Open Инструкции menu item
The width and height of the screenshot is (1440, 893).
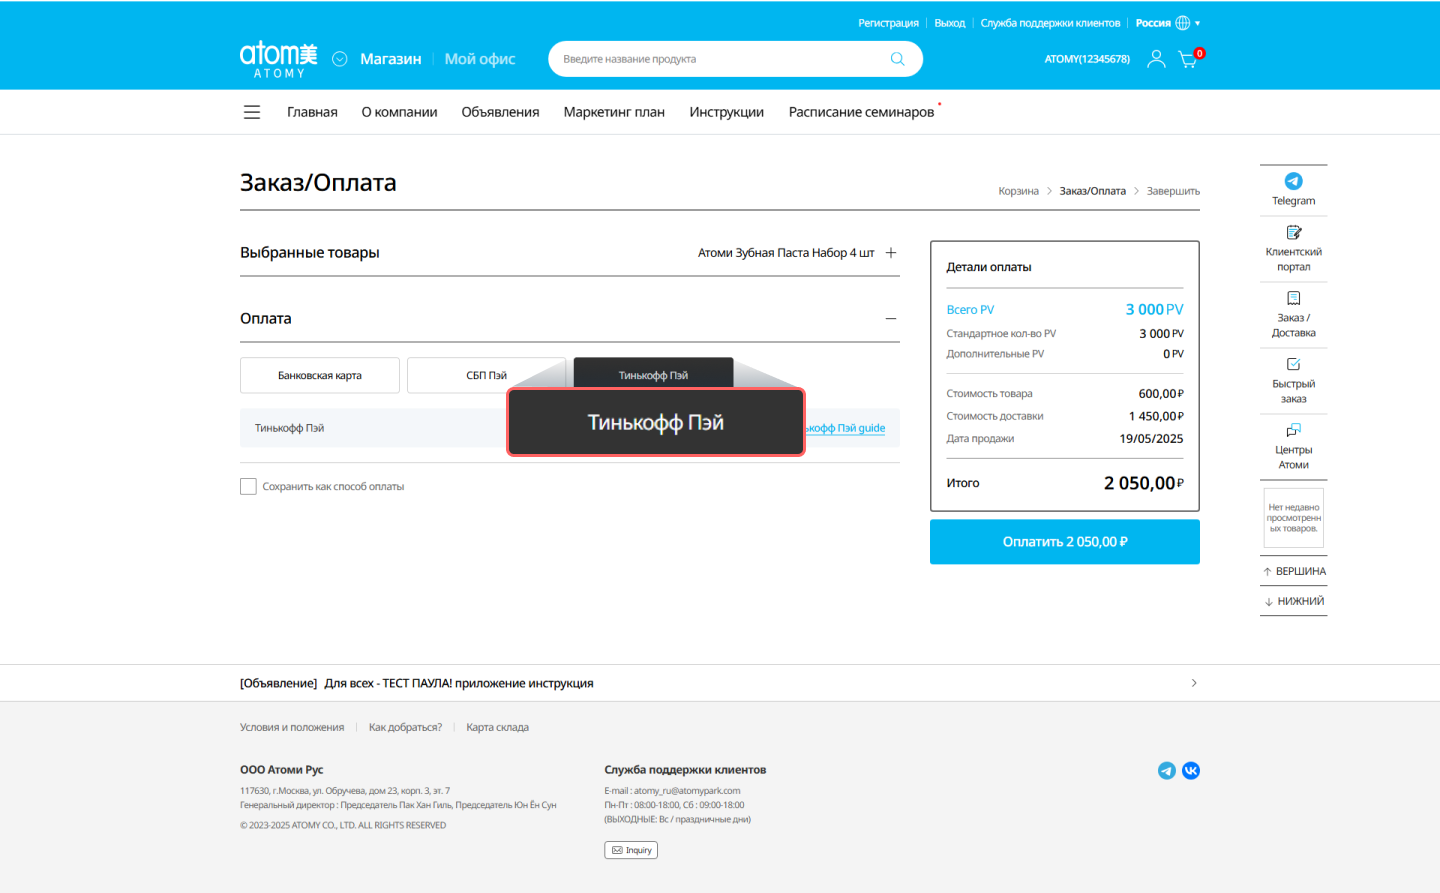coord(726,112)
